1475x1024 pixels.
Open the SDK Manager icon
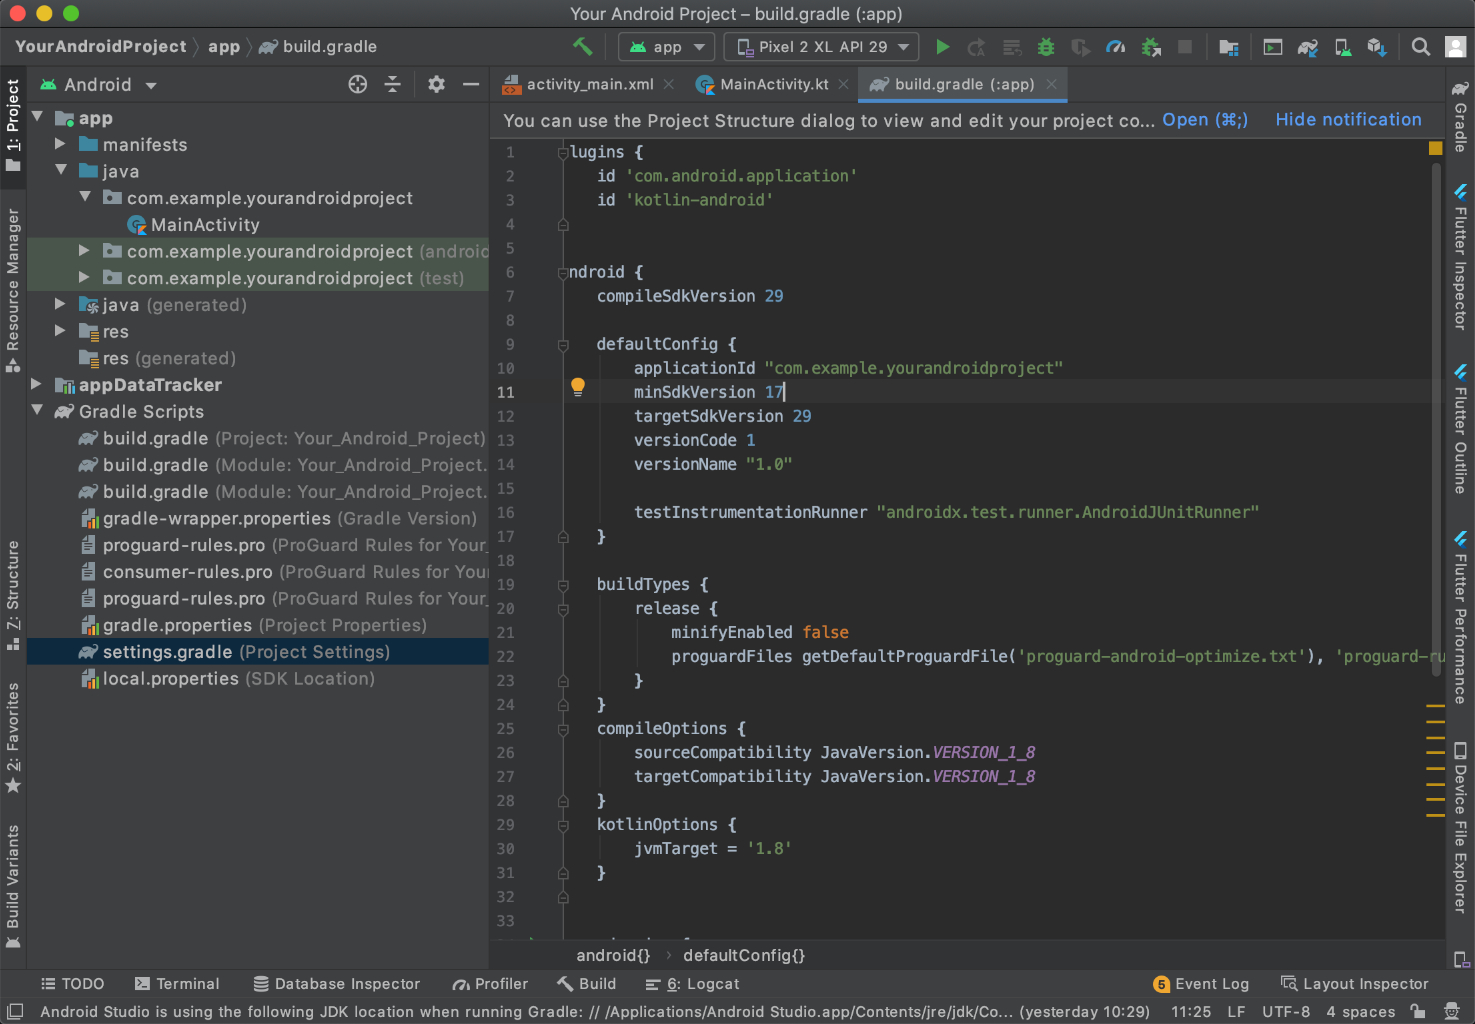(1377, 47)
